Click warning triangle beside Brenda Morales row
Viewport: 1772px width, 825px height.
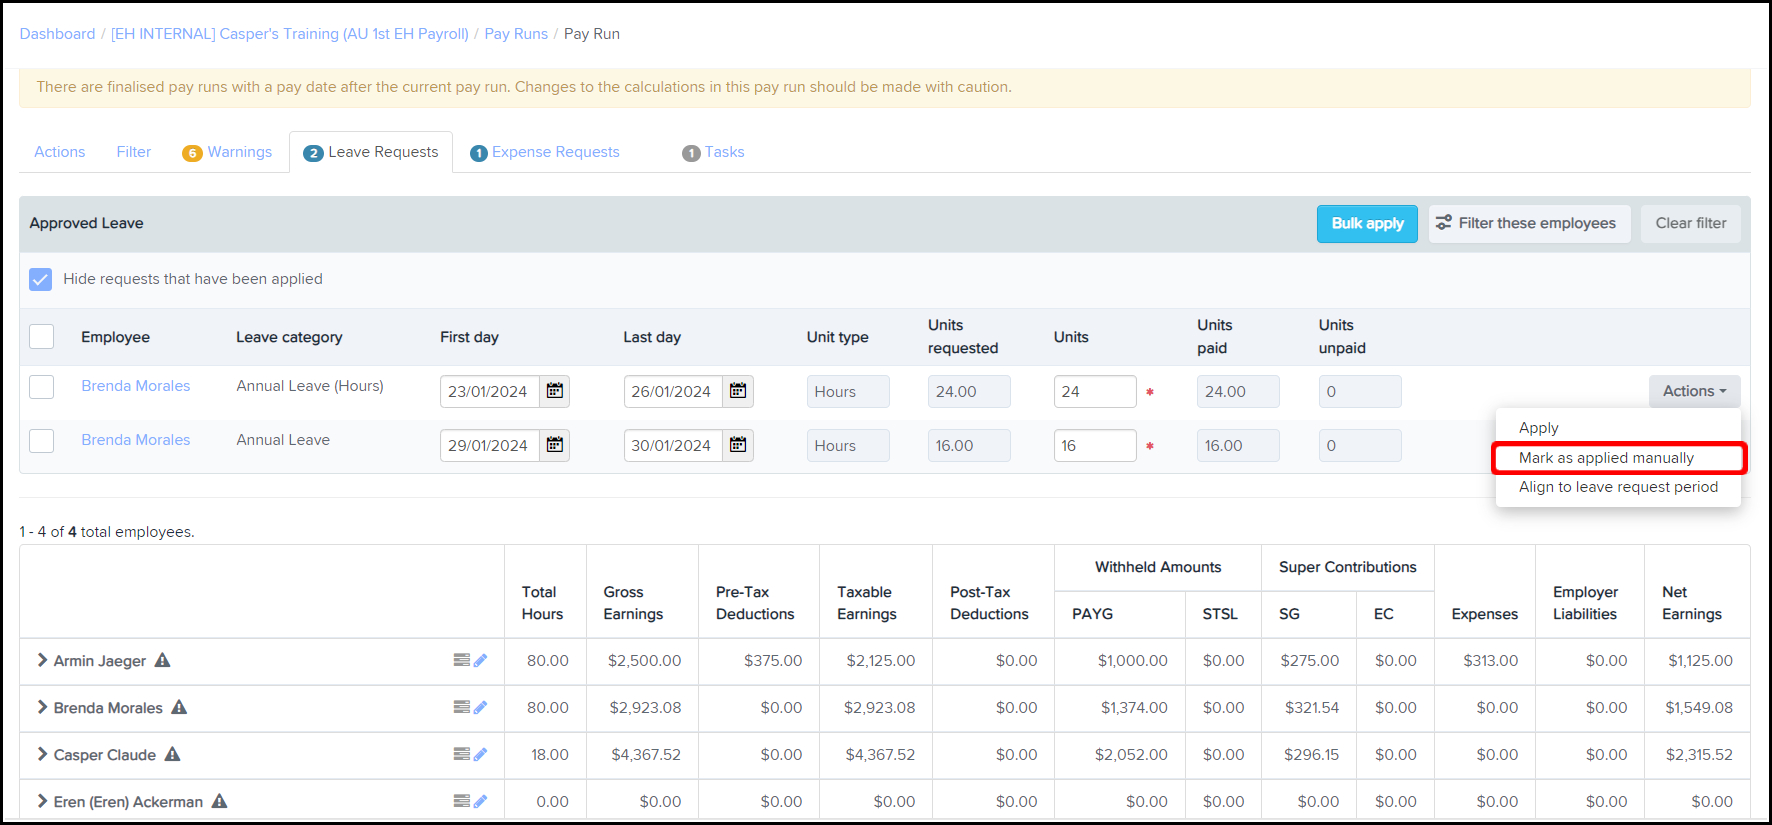pos(179,707)
